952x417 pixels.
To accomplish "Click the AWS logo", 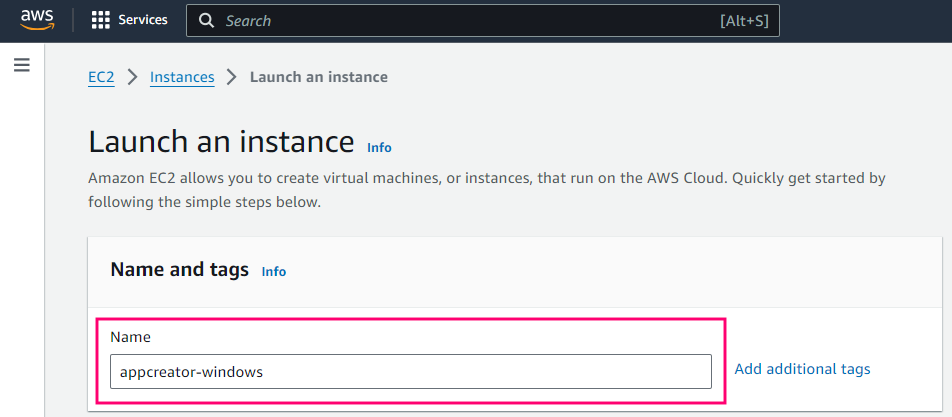I will [x=37, y=20].
